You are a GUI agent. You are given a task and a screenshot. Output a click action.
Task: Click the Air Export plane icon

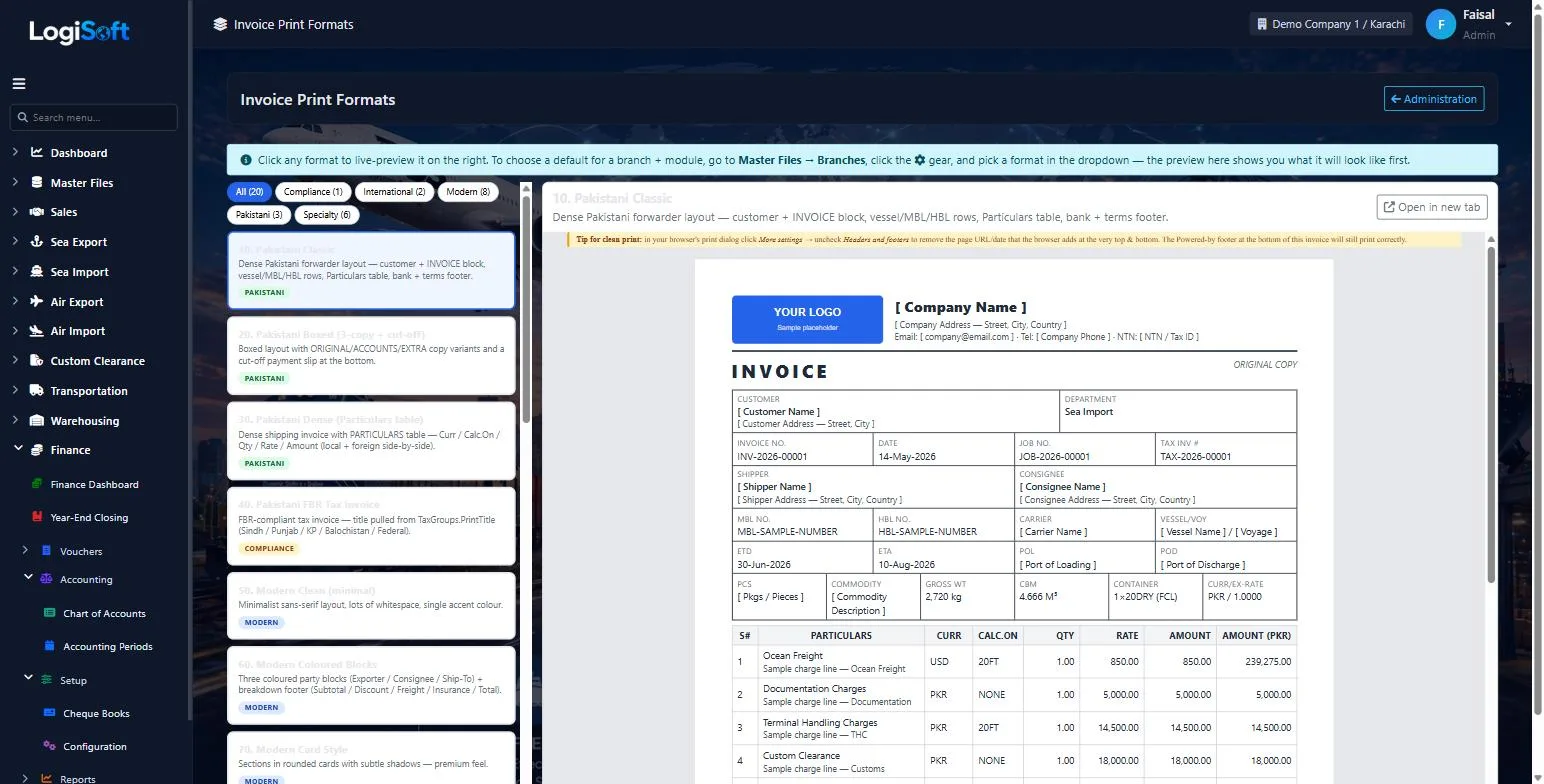click(x=37, y=302)
